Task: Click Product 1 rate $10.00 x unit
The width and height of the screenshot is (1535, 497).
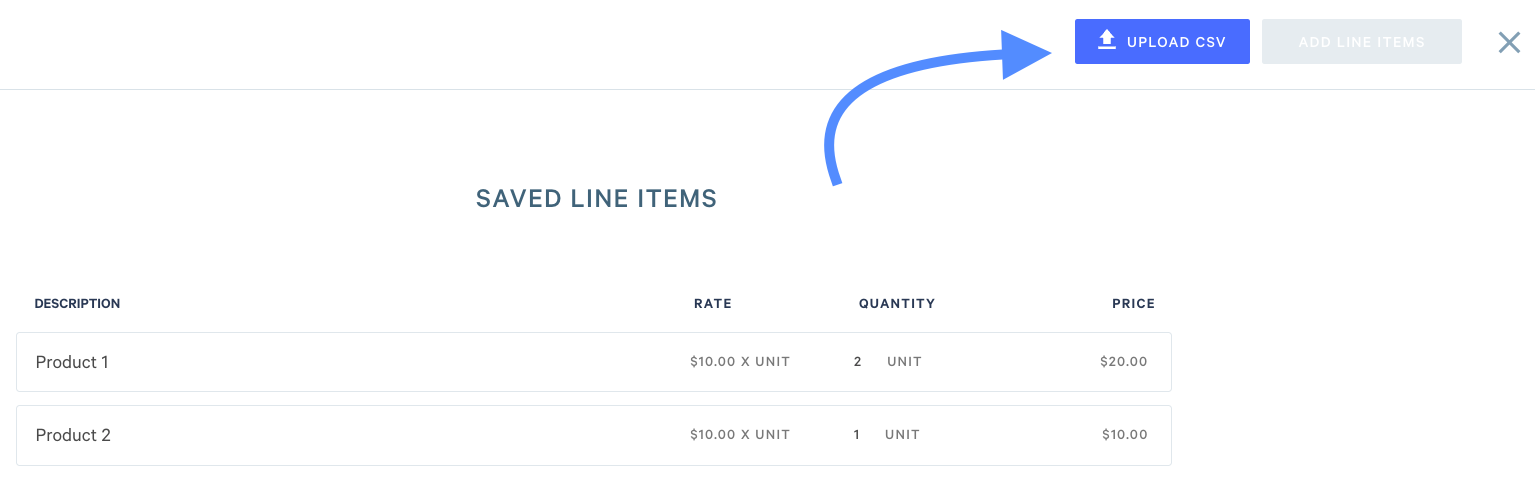Action: tap(740, 362)
